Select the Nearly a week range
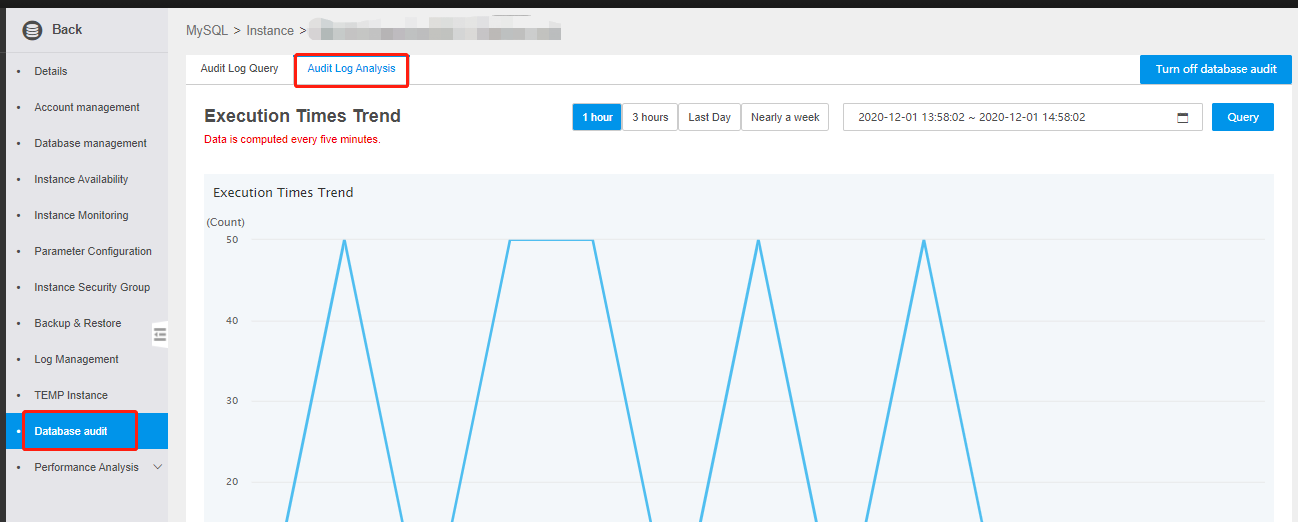1298x522 pixels. pyautogui.click(x=785, y=117)
